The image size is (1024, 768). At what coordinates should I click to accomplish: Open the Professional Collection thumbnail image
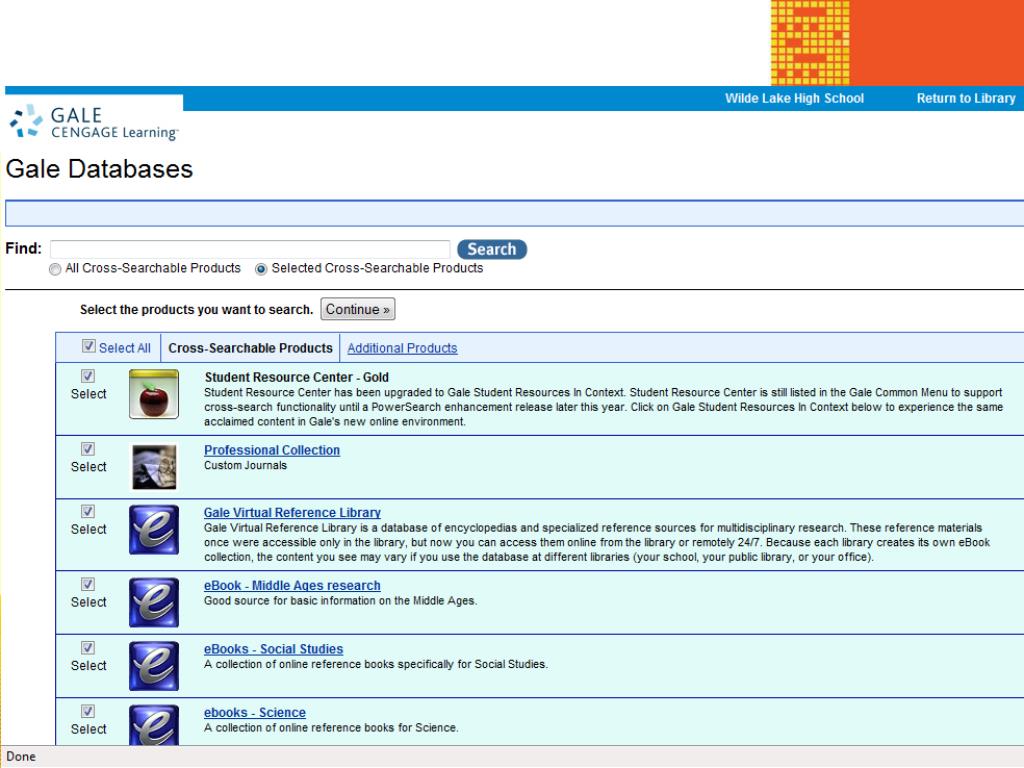(x=154, y=467)
